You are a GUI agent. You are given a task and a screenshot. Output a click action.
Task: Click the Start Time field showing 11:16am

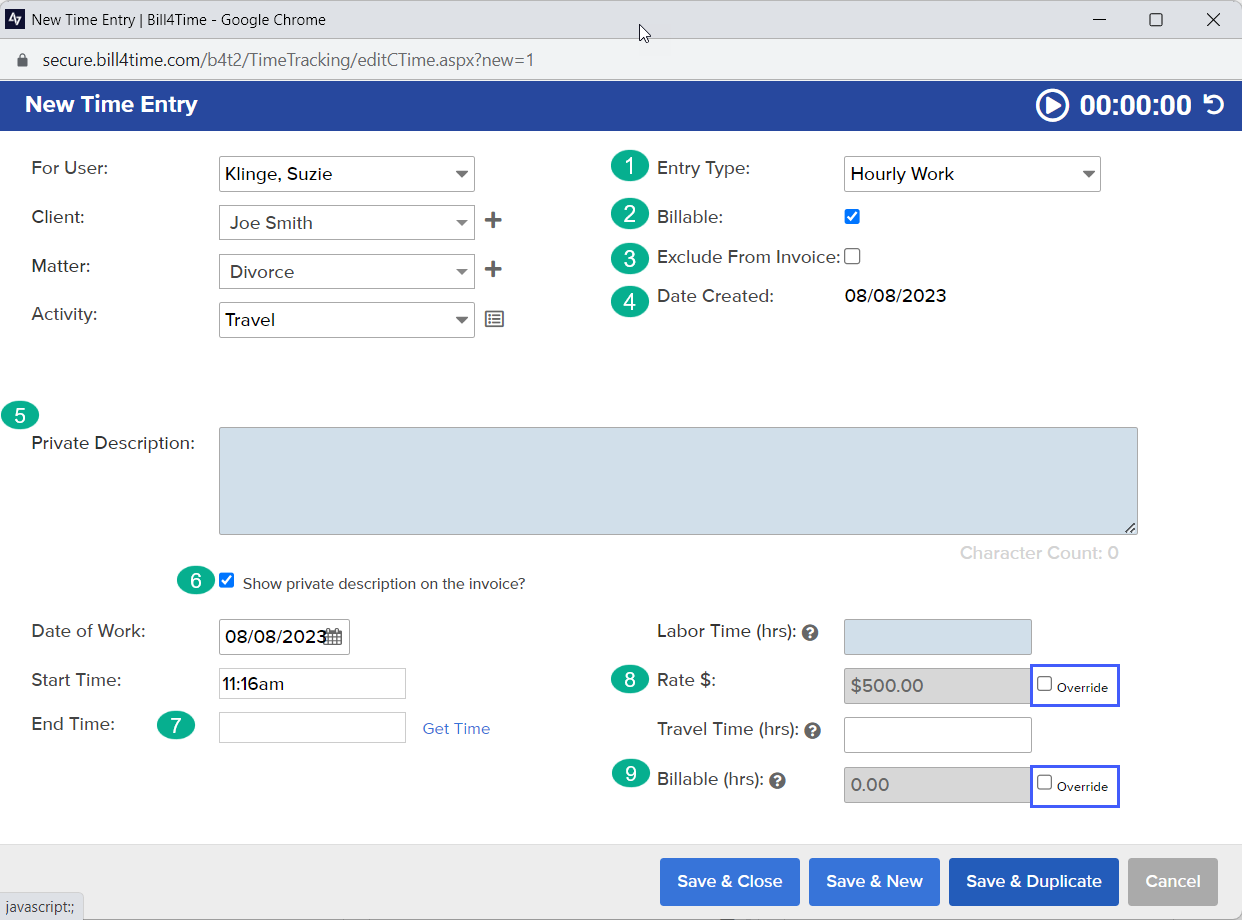click(x=312, y=684)
